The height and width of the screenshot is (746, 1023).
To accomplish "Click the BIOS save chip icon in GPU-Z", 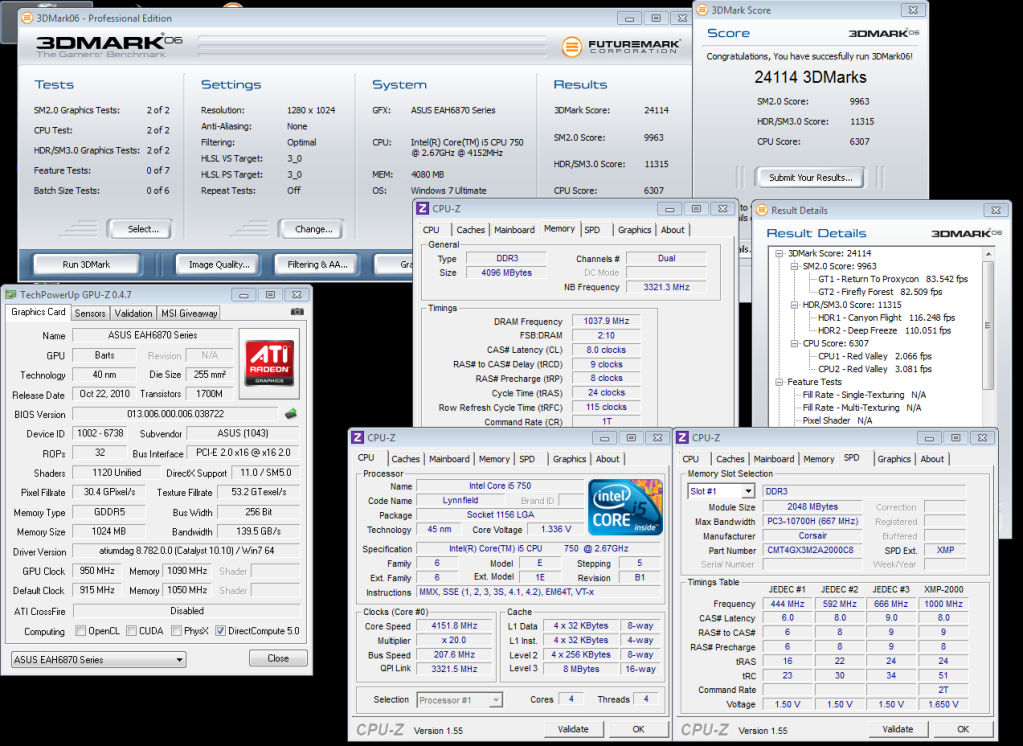I will click(x=290, y=414).
